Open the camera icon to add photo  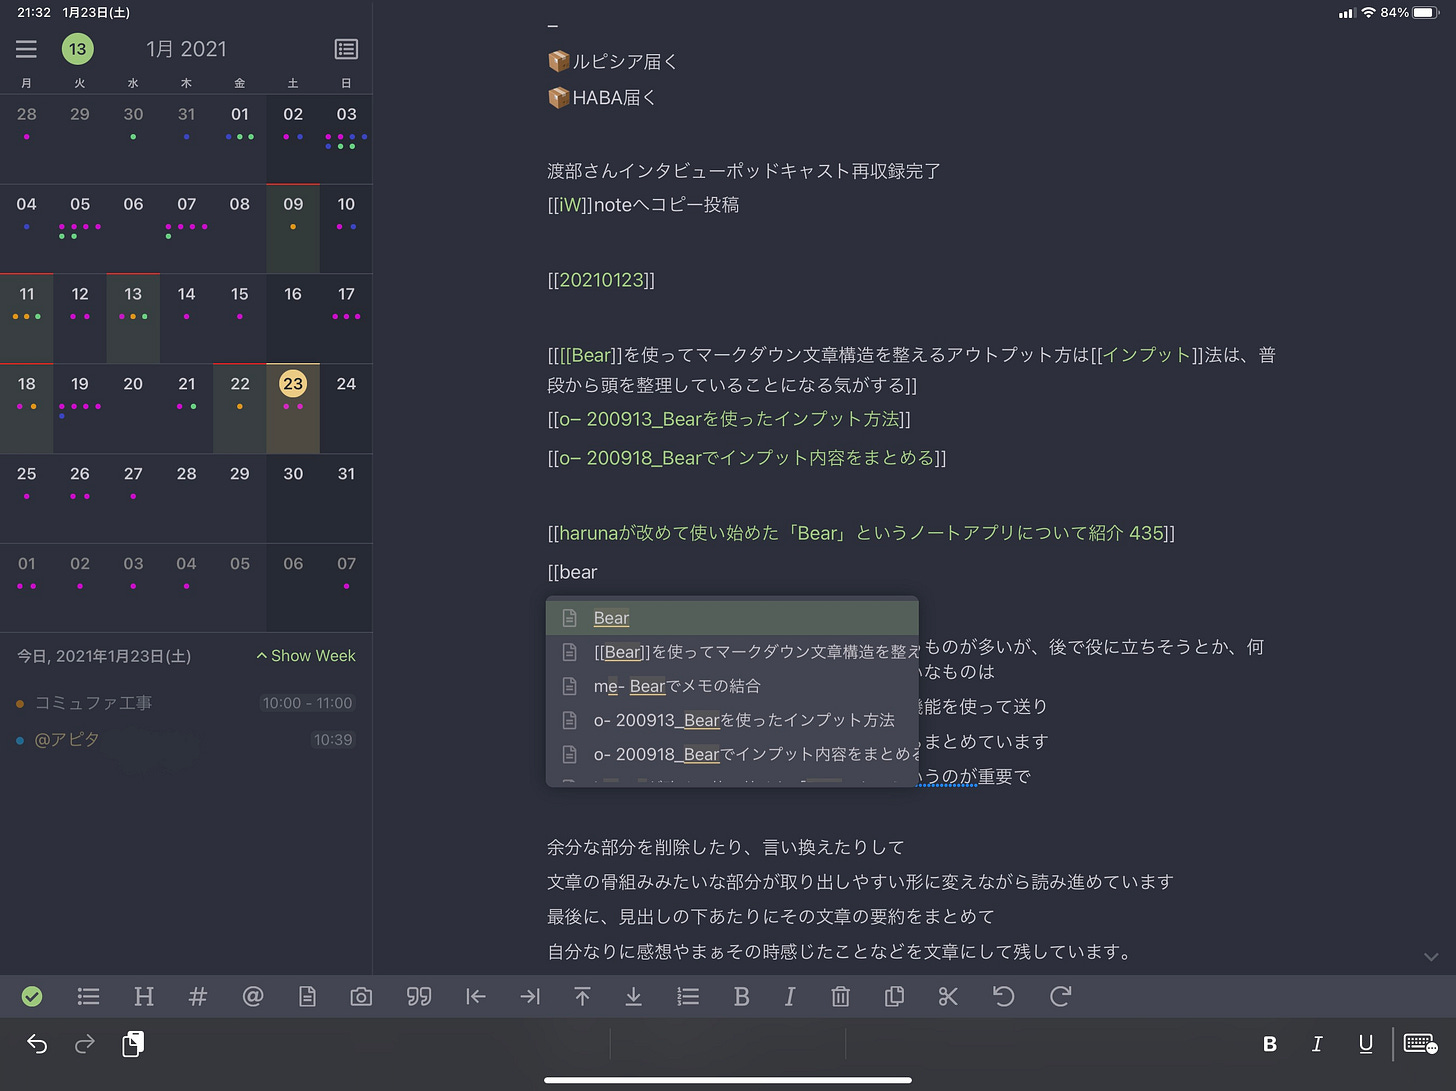click(x=361, y=996)
